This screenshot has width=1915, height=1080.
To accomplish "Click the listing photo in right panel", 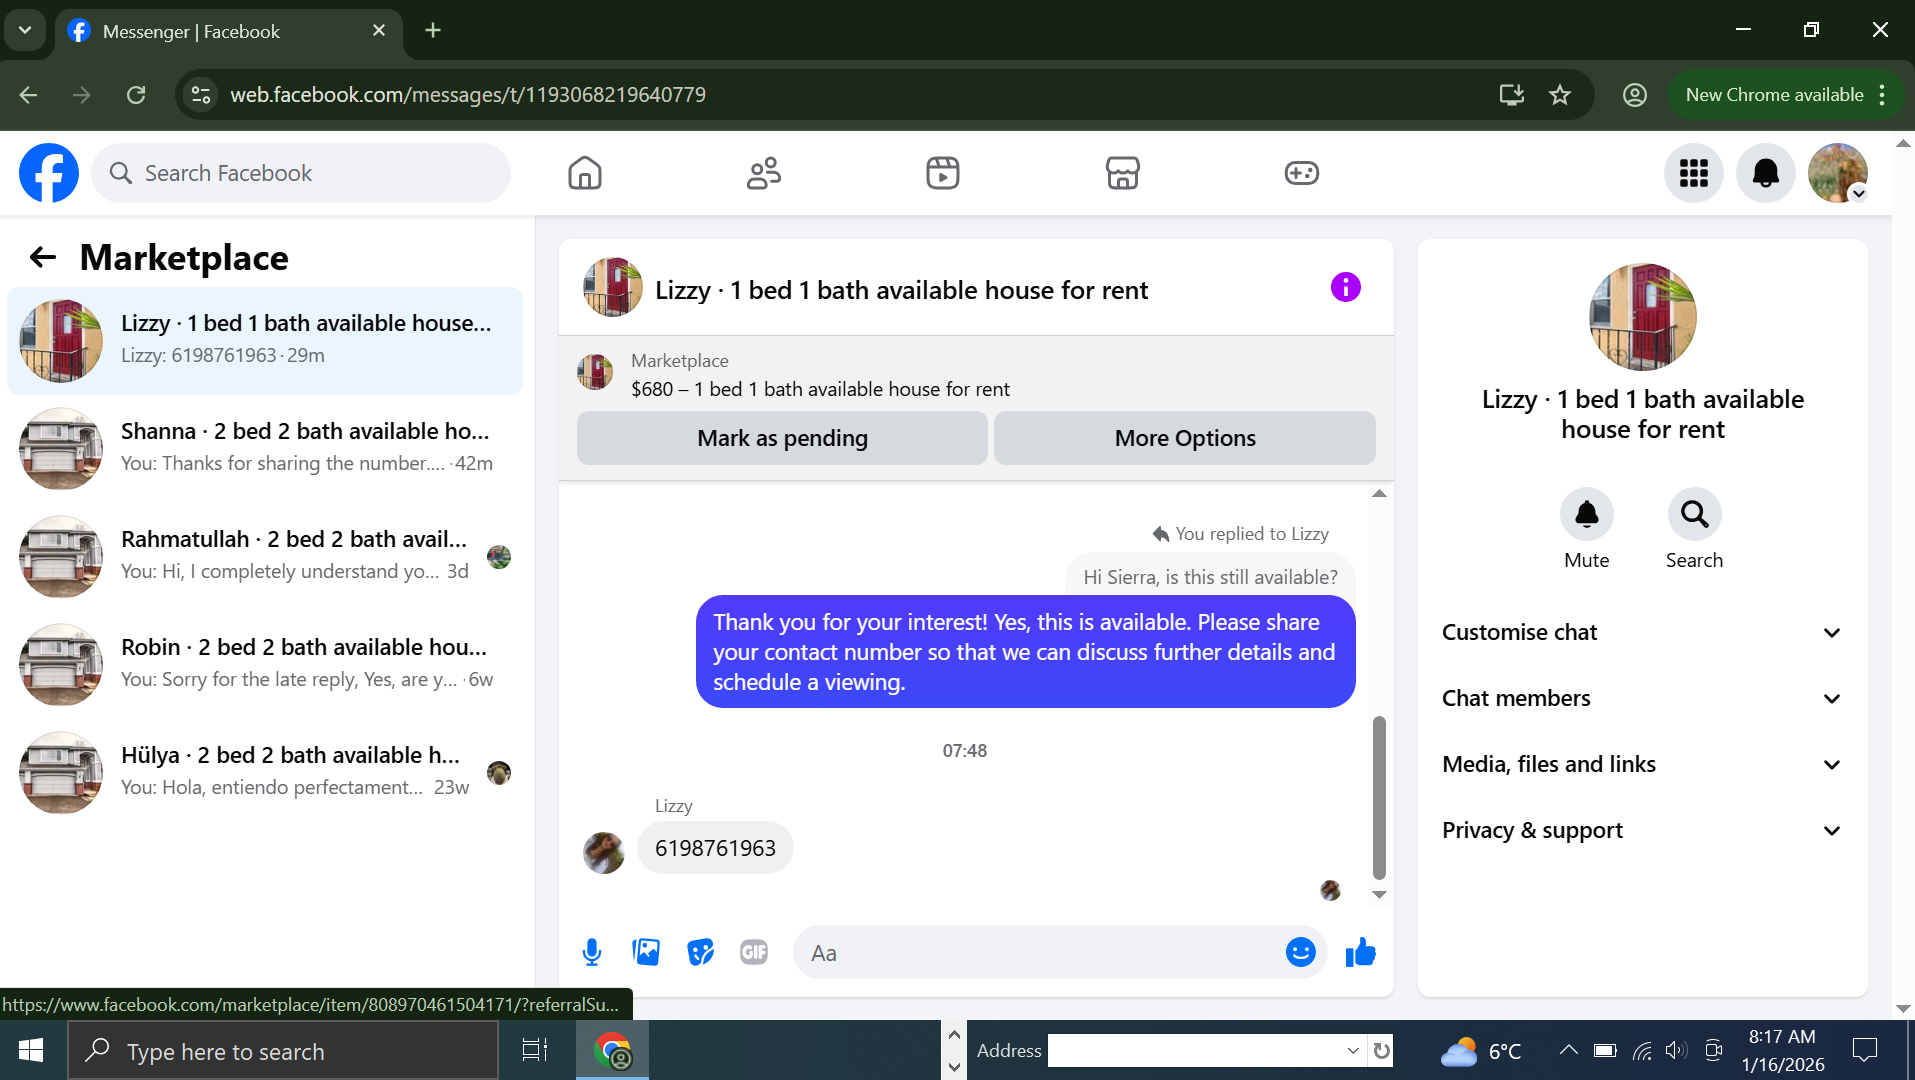I will pos(1643,317).
